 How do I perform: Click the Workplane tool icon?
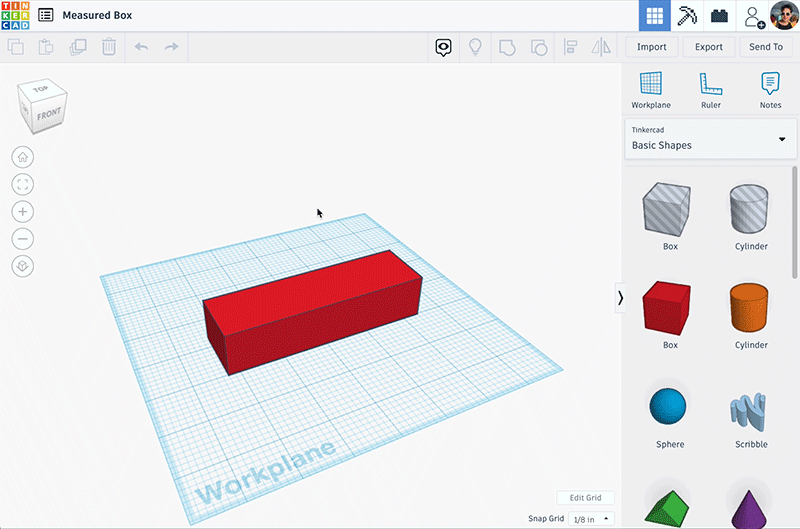point(651,84)
